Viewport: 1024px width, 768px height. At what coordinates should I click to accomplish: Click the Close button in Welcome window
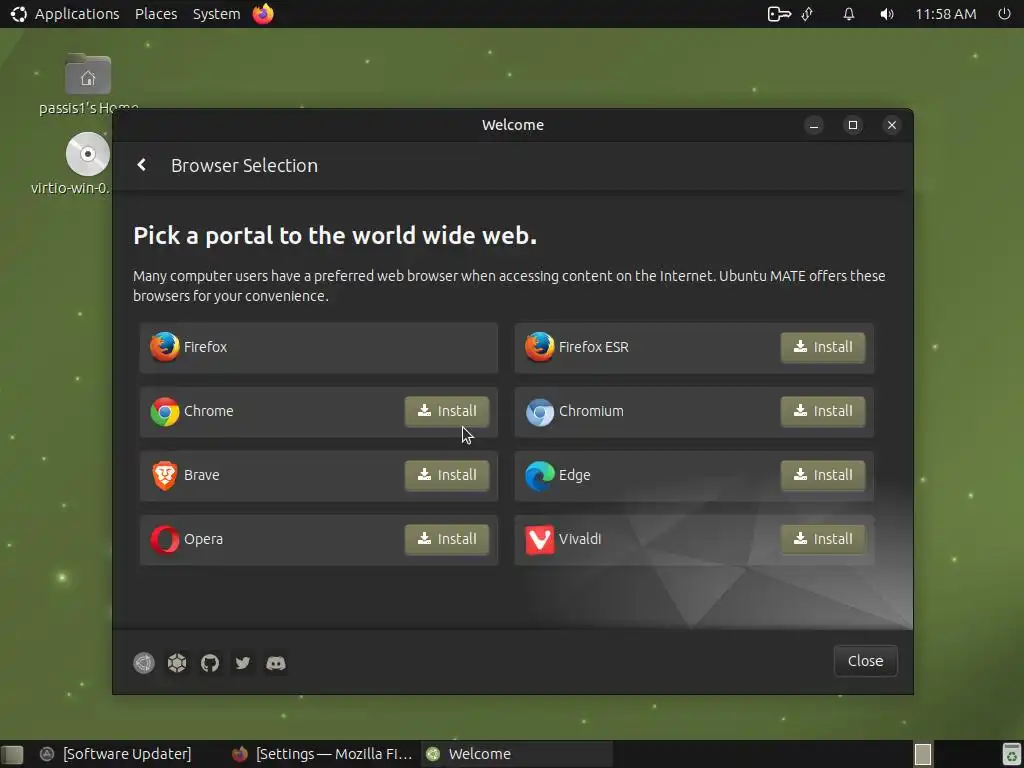tap(865, 661)
